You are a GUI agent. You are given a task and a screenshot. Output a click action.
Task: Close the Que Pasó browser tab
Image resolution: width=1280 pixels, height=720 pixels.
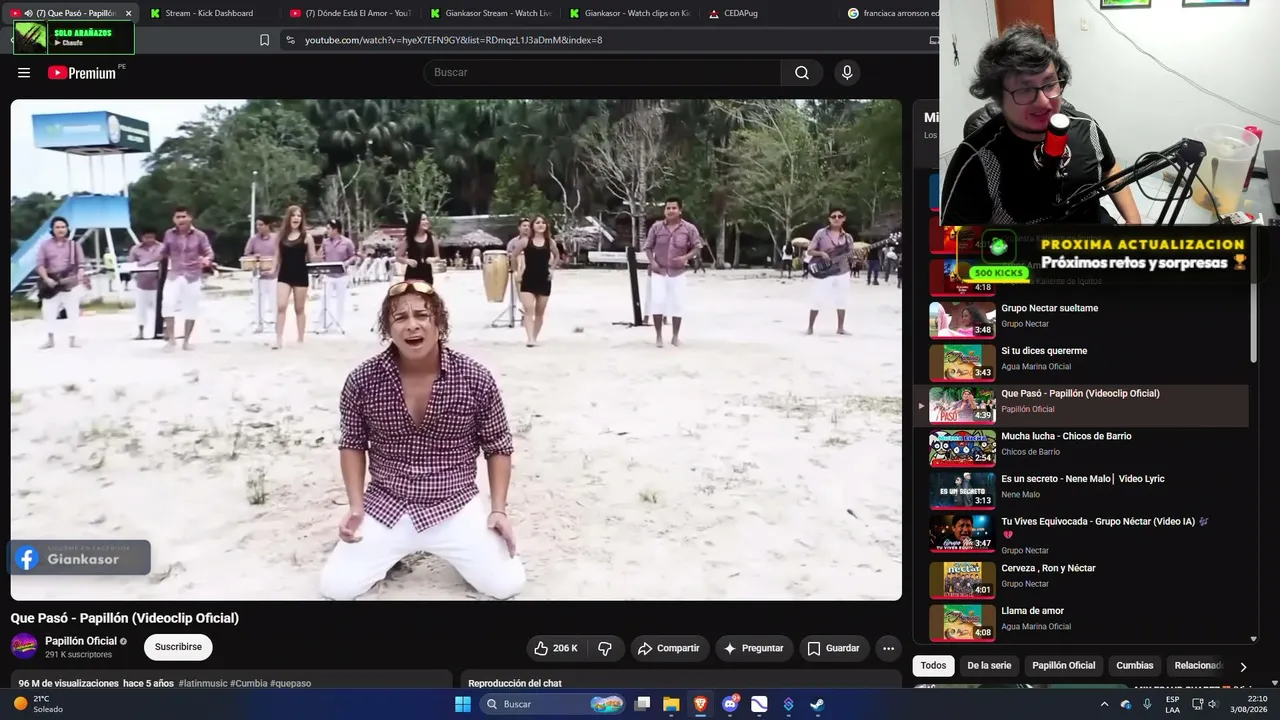128,13
